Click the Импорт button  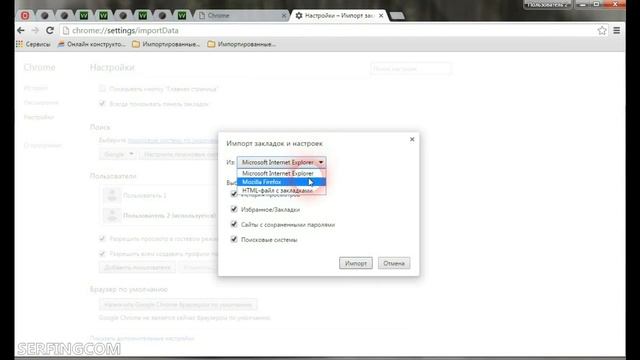356,263
